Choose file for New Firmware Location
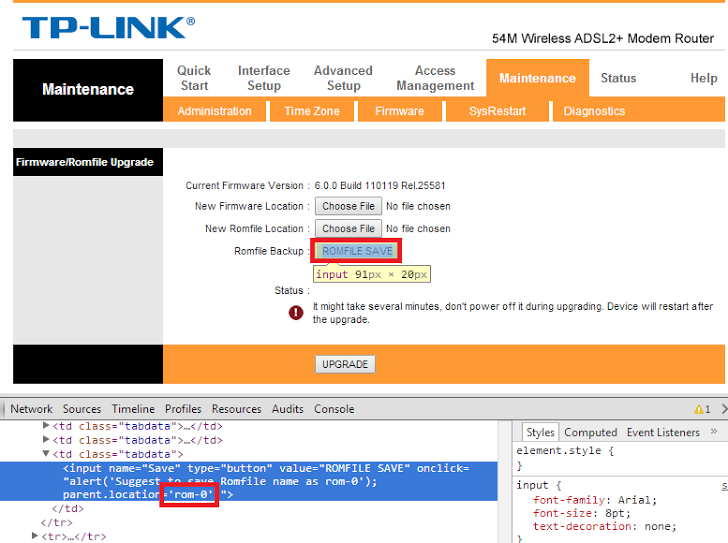 point(348,206)
